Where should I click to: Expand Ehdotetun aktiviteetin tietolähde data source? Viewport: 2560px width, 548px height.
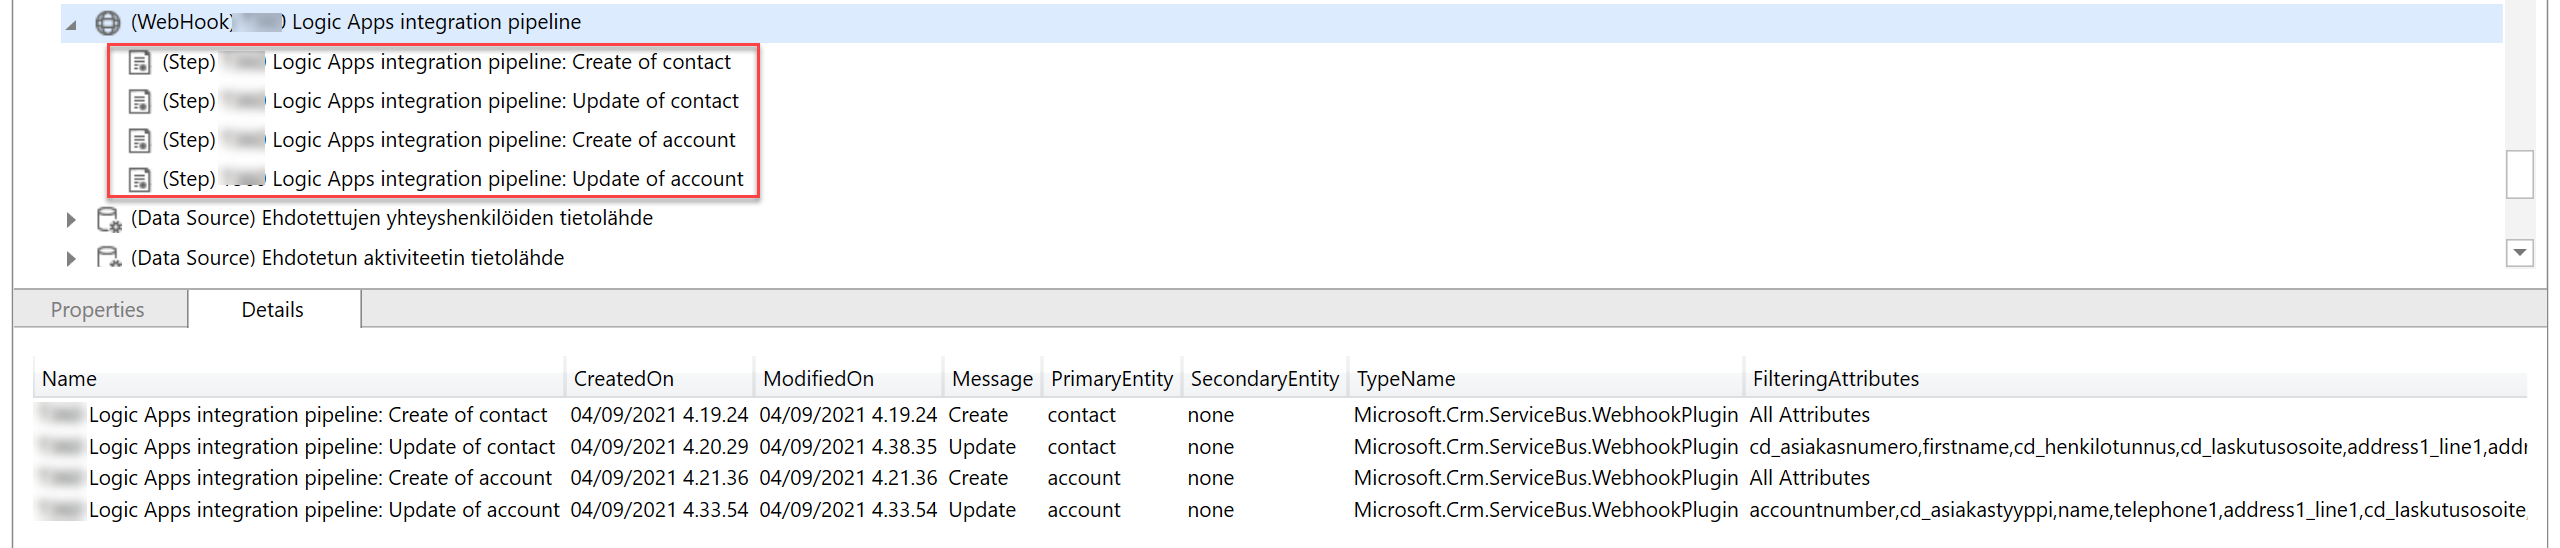pyautogui.click(x=71, y=259)
